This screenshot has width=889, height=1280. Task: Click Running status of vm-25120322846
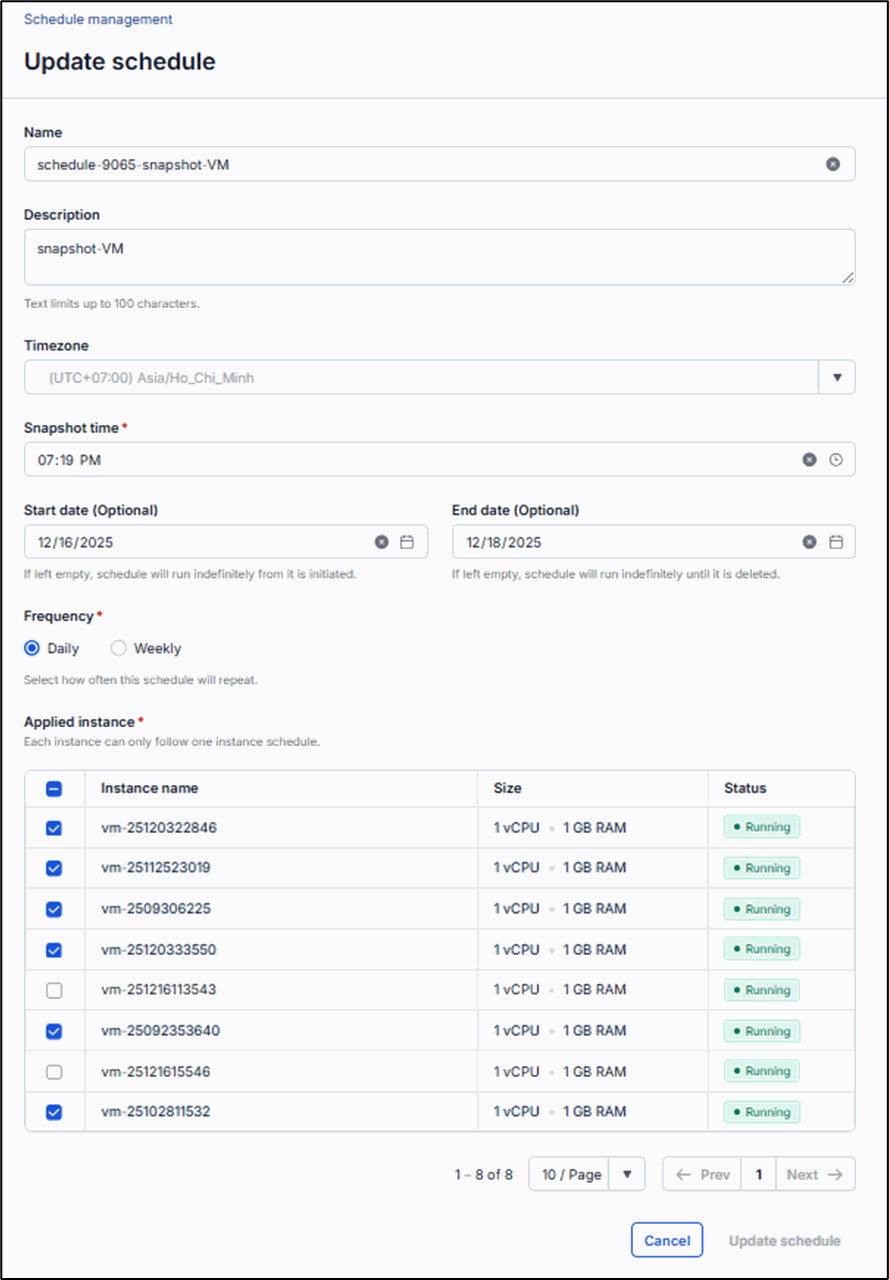click(762, 828)
